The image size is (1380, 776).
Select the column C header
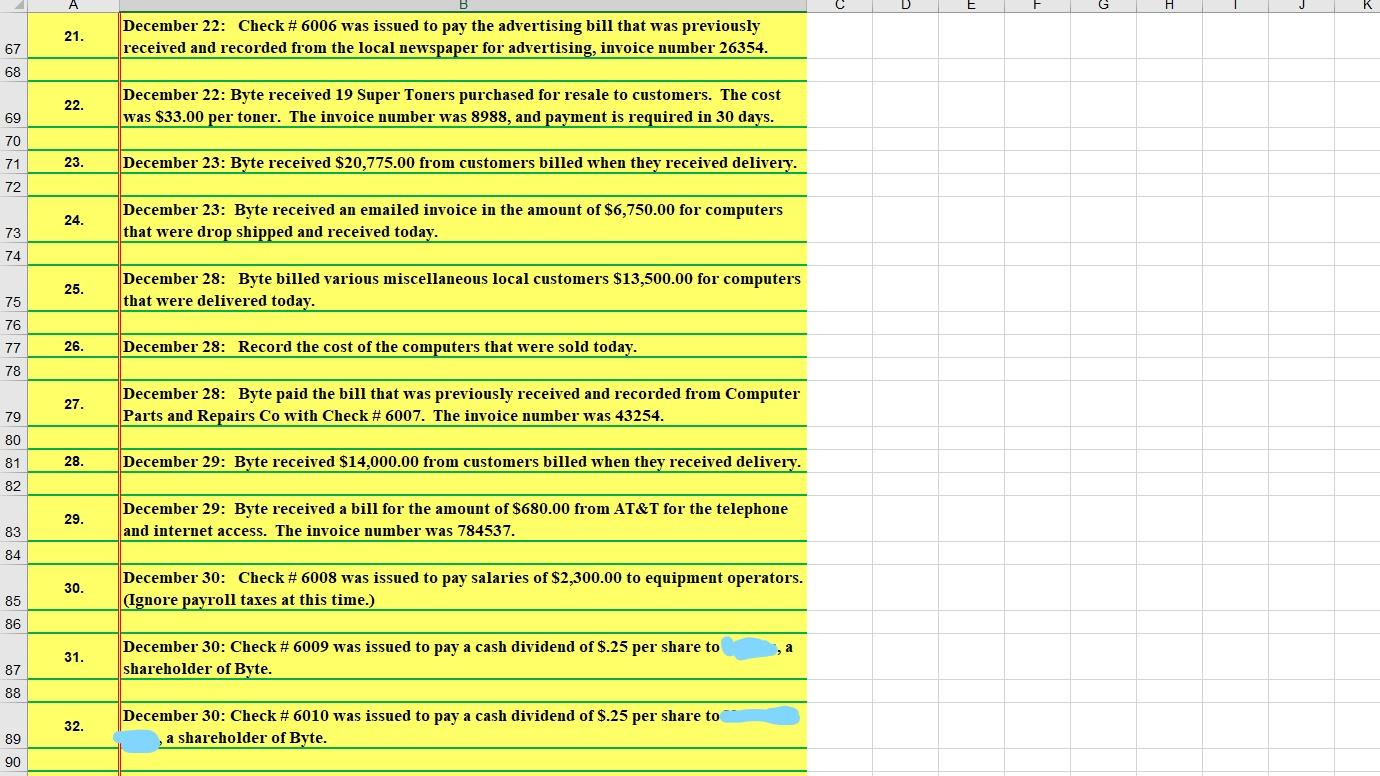(x=840, y=5)
